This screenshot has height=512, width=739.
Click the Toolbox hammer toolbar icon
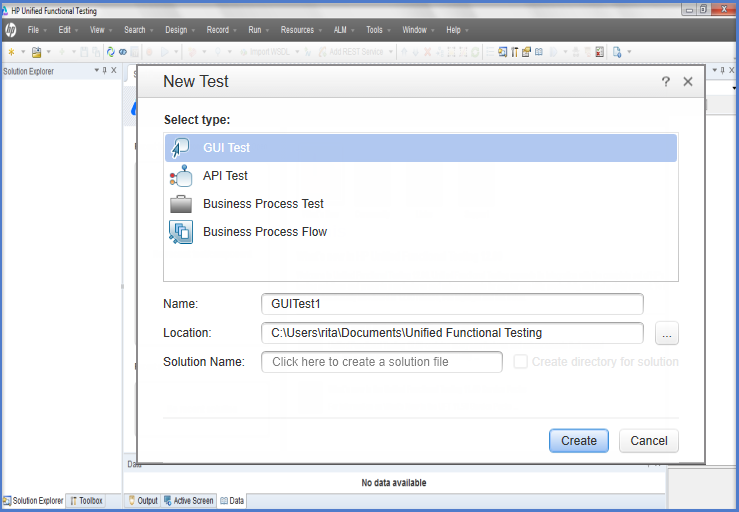coord(515,52)
